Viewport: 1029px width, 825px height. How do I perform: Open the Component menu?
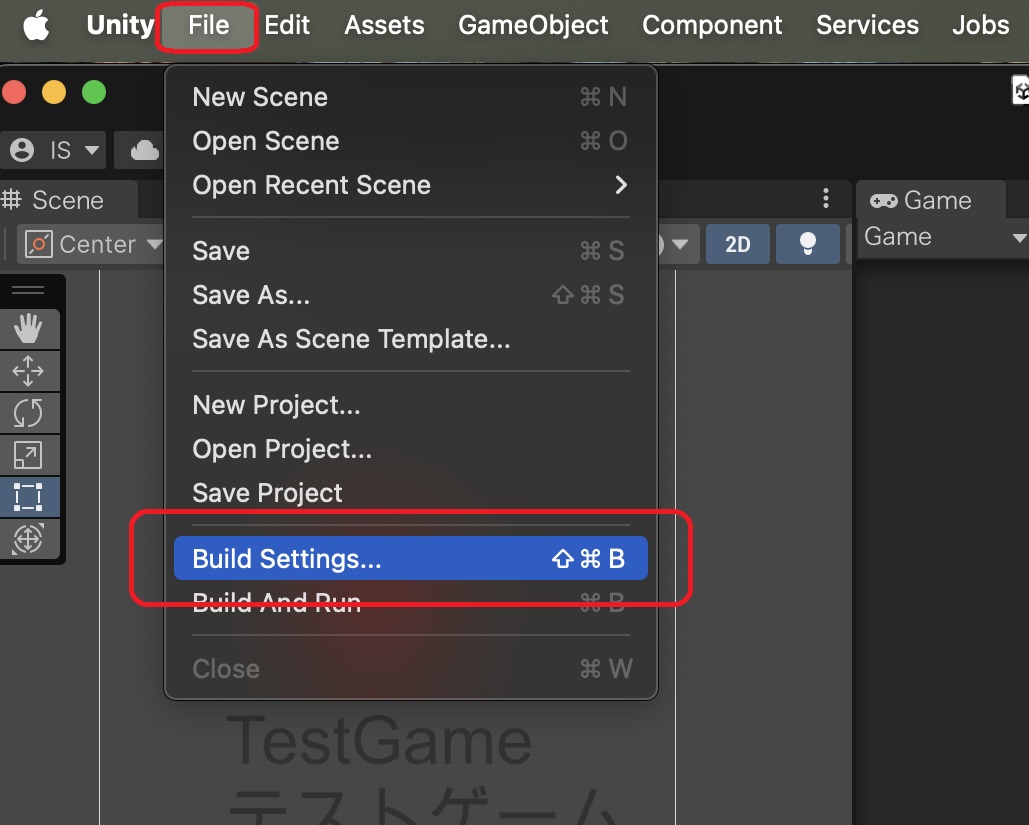pos(712,25)
